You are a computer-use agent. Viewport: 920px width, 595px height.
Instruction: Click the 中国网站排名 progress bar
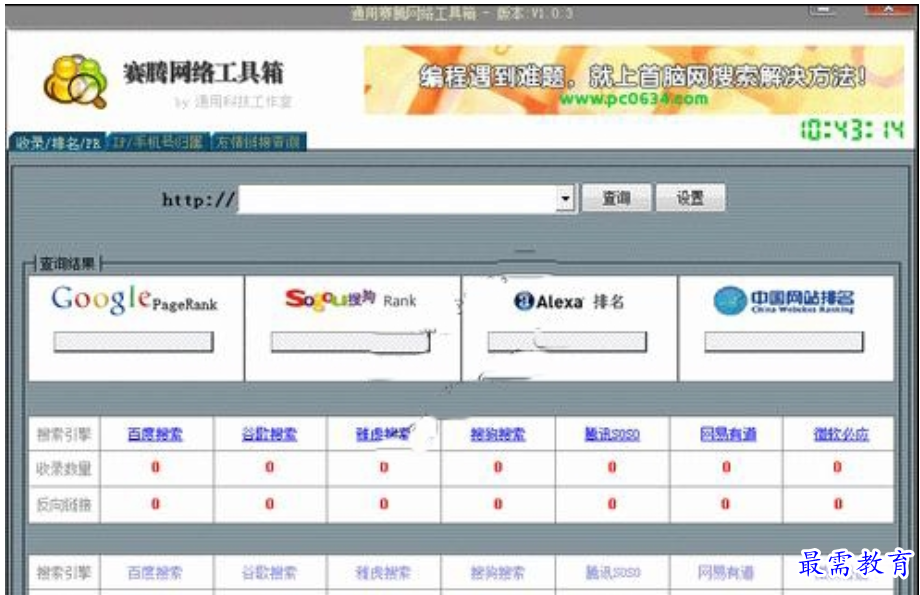coord(784,342)
